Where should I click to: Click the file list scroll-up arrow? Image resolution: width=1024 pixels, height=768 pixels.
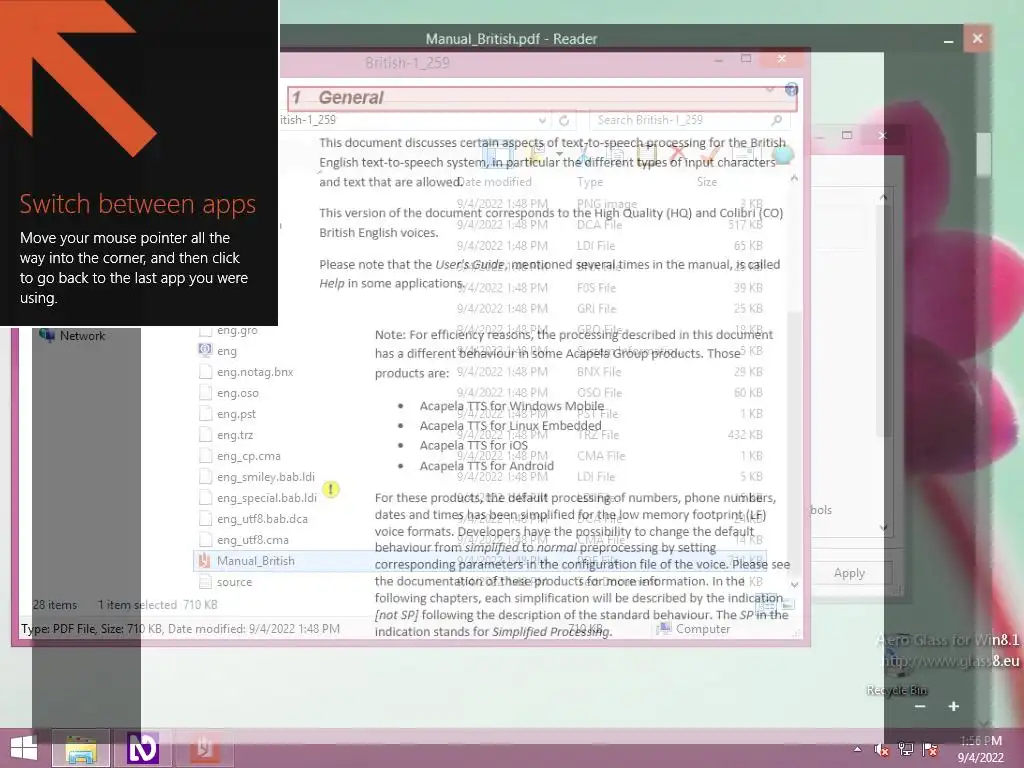[794, 178]
